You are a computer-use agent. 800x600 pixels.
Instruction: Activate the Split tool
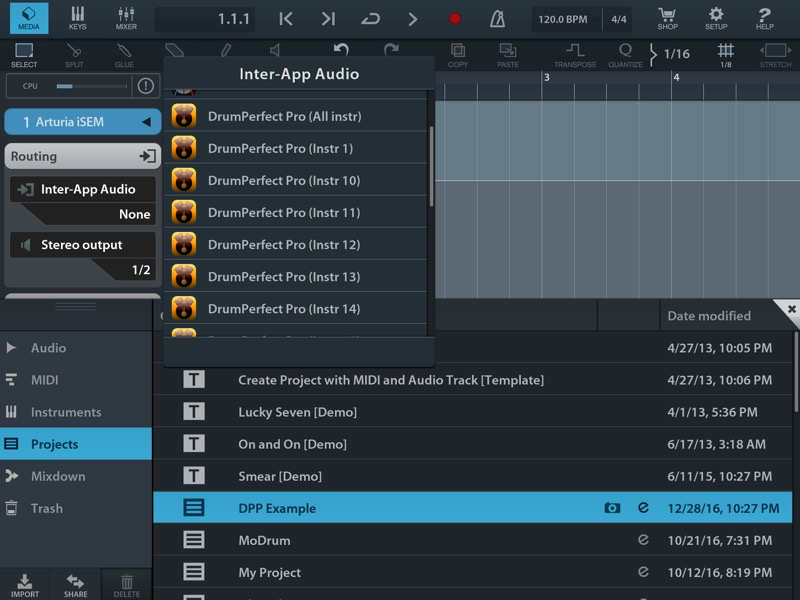tap(74, 55)
